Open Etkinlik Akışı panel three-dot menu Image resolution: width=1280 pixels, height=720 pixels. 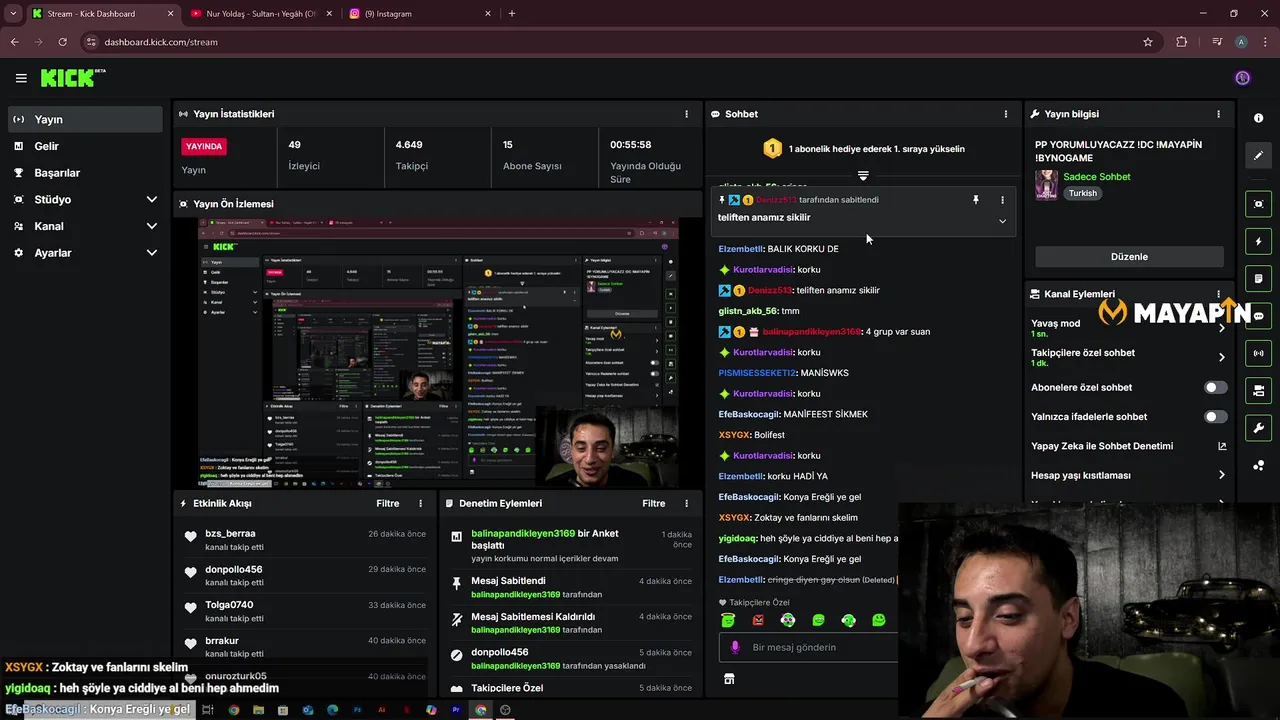420,504
